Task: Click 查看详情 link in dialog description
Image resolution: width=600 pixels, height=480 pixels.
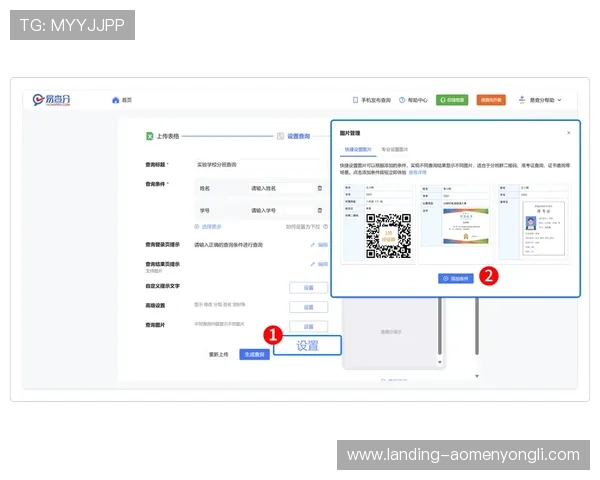Action: click(417, 173)
